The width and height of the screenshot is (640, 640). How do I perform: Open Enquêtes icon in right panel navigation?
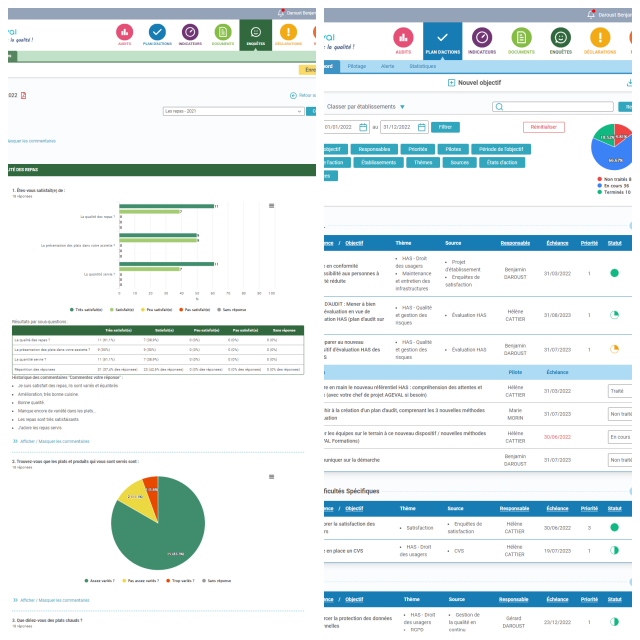(561, 38)
